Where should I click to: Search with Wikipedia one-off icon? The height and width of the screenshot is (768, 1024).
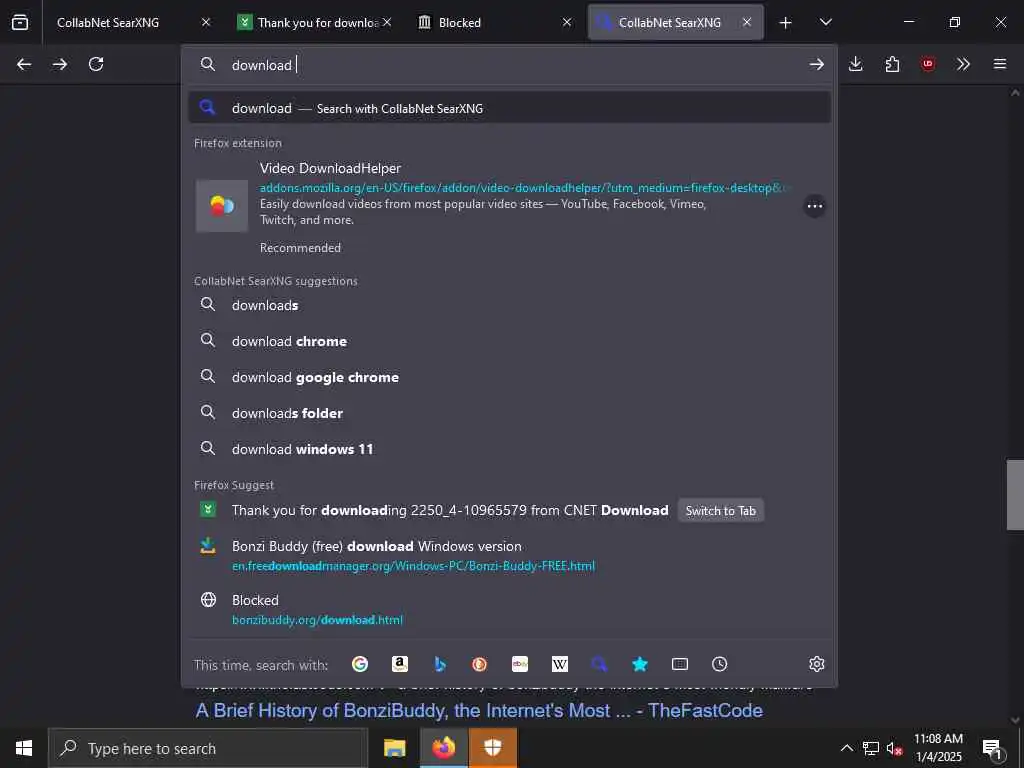click(x=560, y=664)
